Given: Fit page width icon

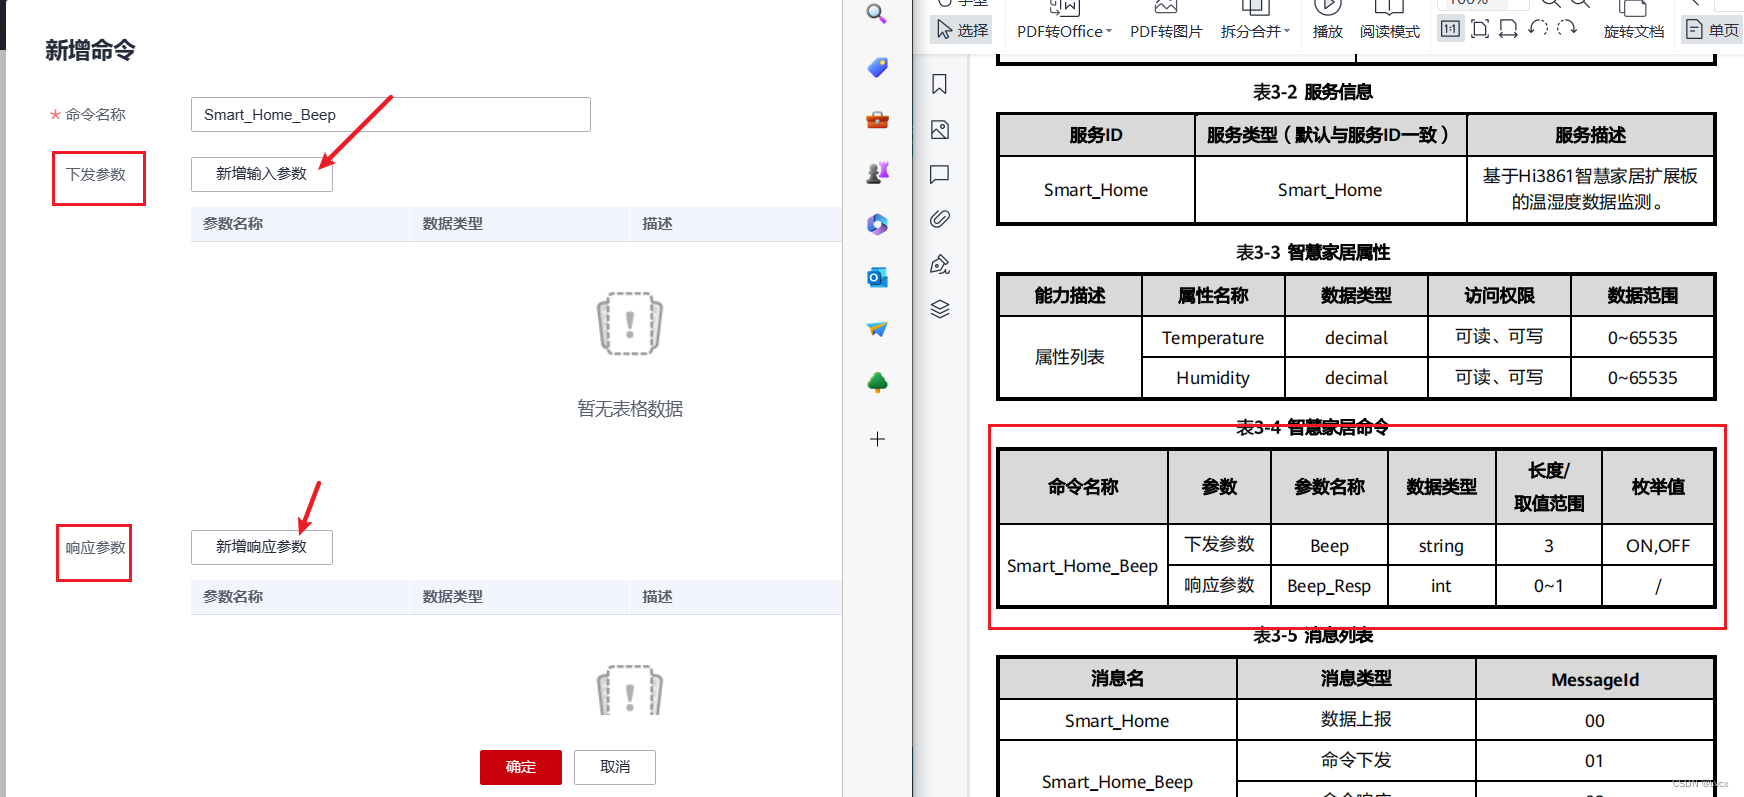Looking at the screenshot, I should click(x=1508, y=29).
